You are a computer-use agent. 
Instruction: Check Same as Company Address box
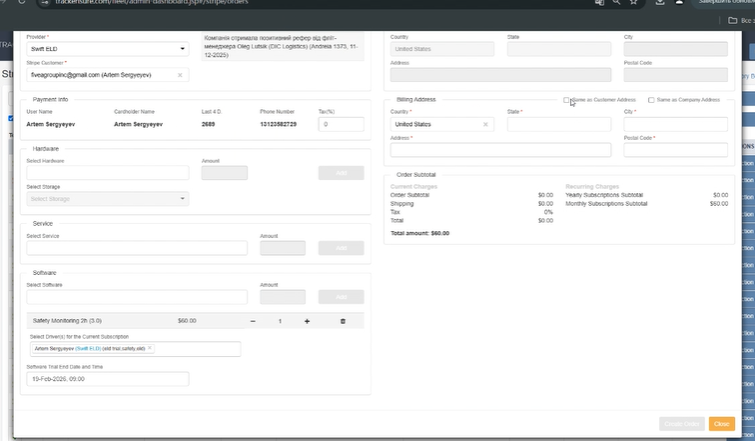(x=651, y=100)
